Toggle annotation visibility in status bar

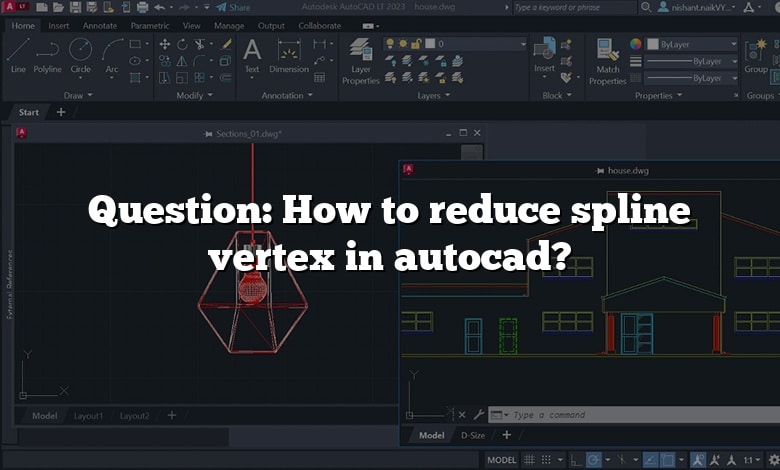click(698, 460)
